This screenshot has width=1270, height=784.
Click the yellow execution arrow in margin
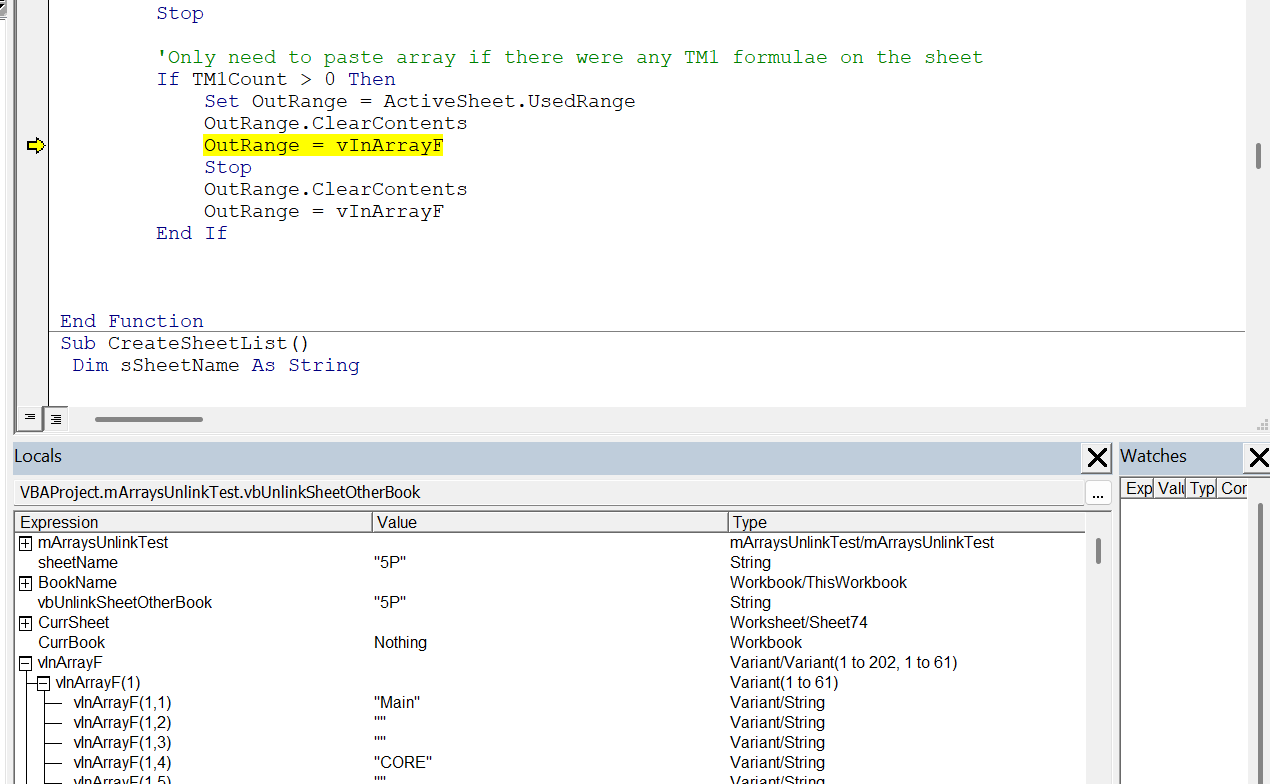[x=36, y=146]
